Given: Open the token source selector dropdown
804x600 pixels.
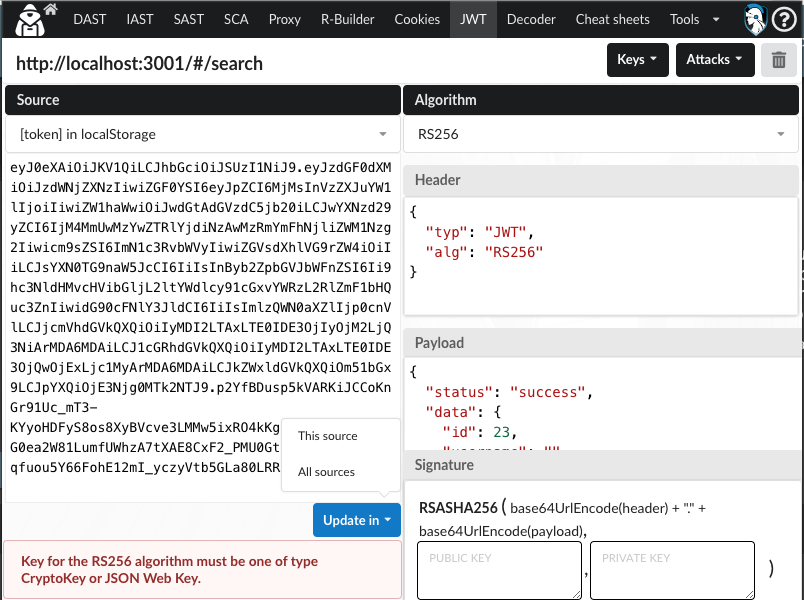Looking at the screenshot, I should point(202,134).
